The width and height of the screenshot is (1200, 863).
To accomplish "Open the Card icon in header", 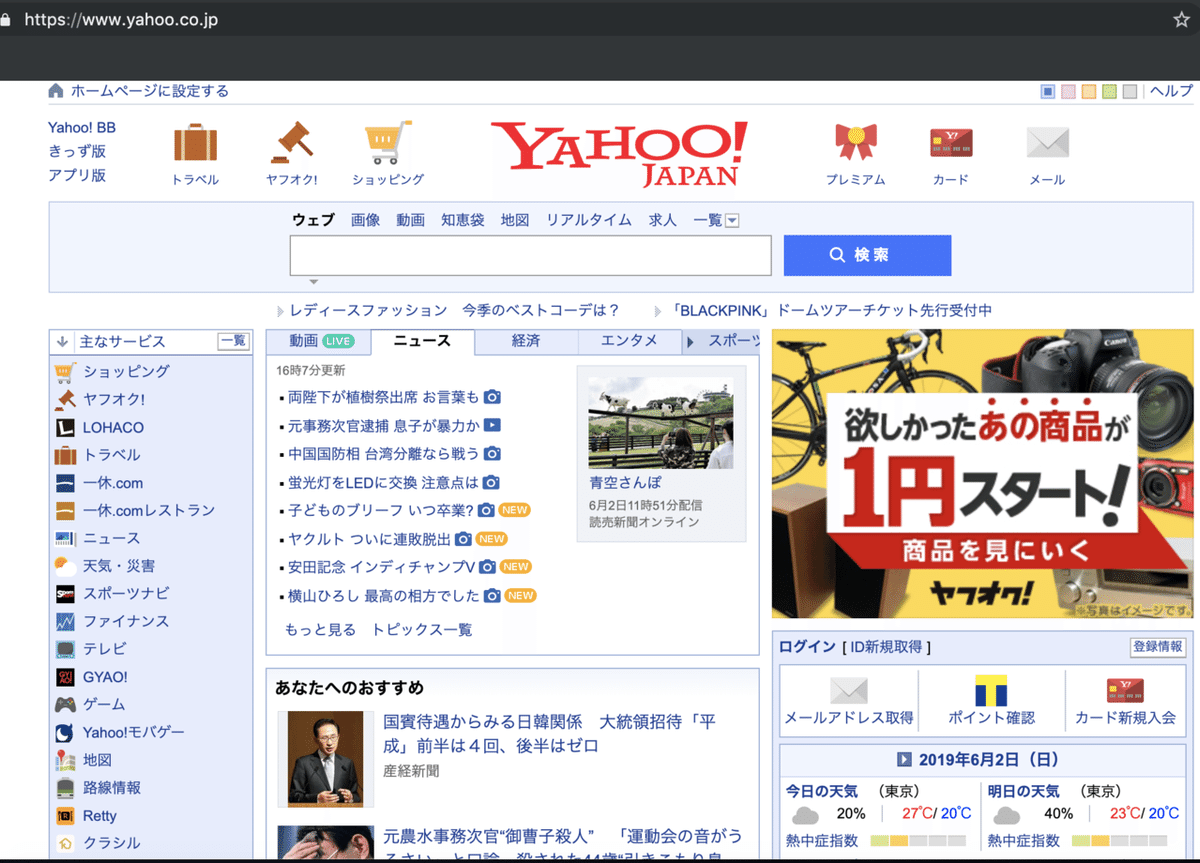I will click(x=951, y=143).
